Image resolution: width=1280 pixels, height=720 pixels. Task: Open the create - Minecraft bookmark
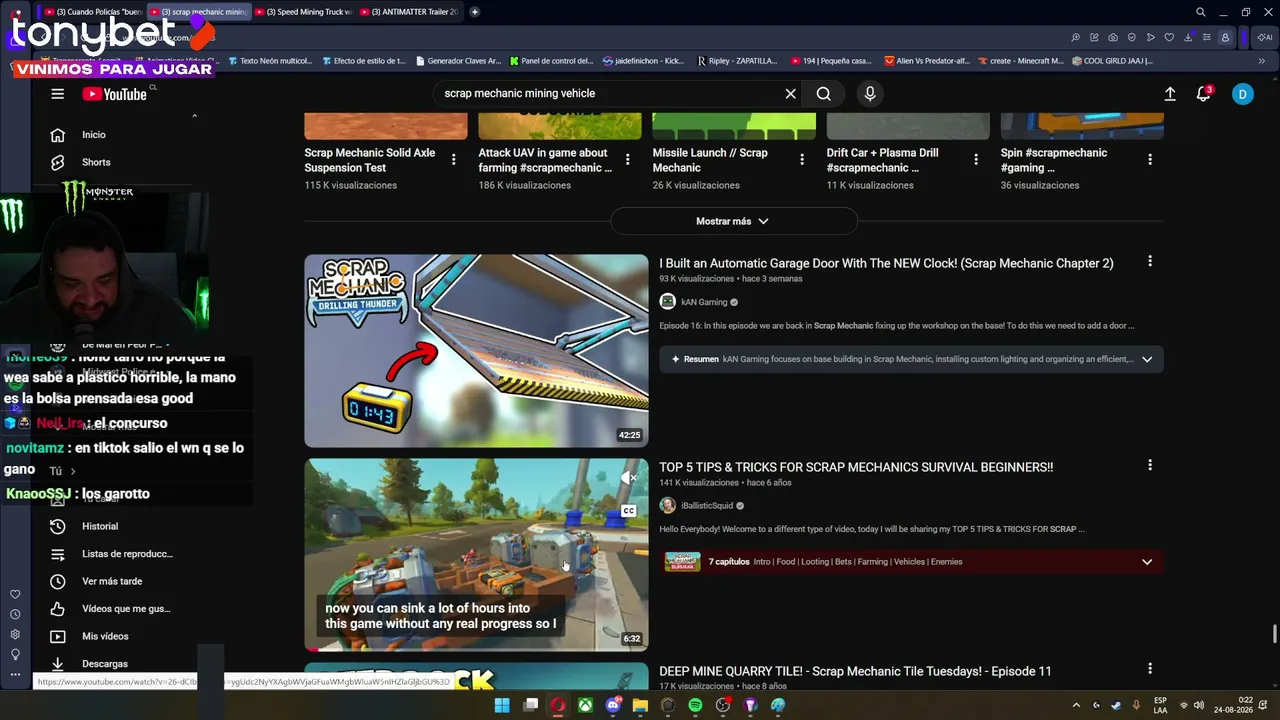tap(1021, 61)
